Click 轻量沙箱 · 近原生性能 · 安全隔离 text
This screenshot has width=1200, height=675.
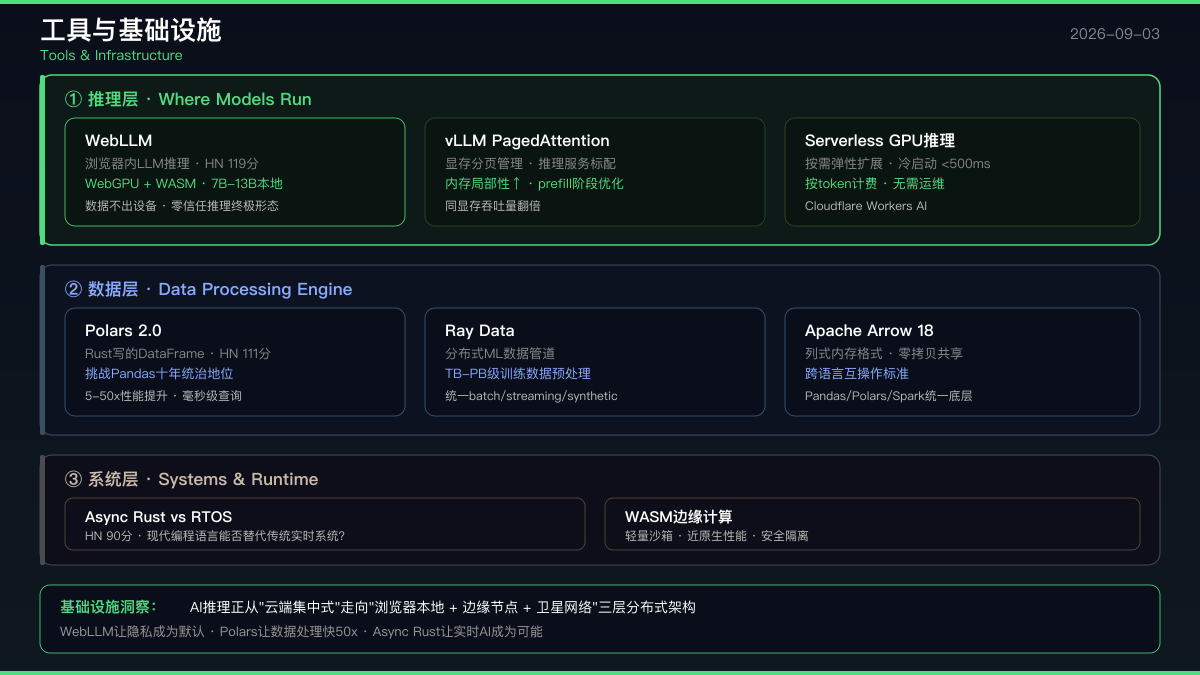point(717,536)
